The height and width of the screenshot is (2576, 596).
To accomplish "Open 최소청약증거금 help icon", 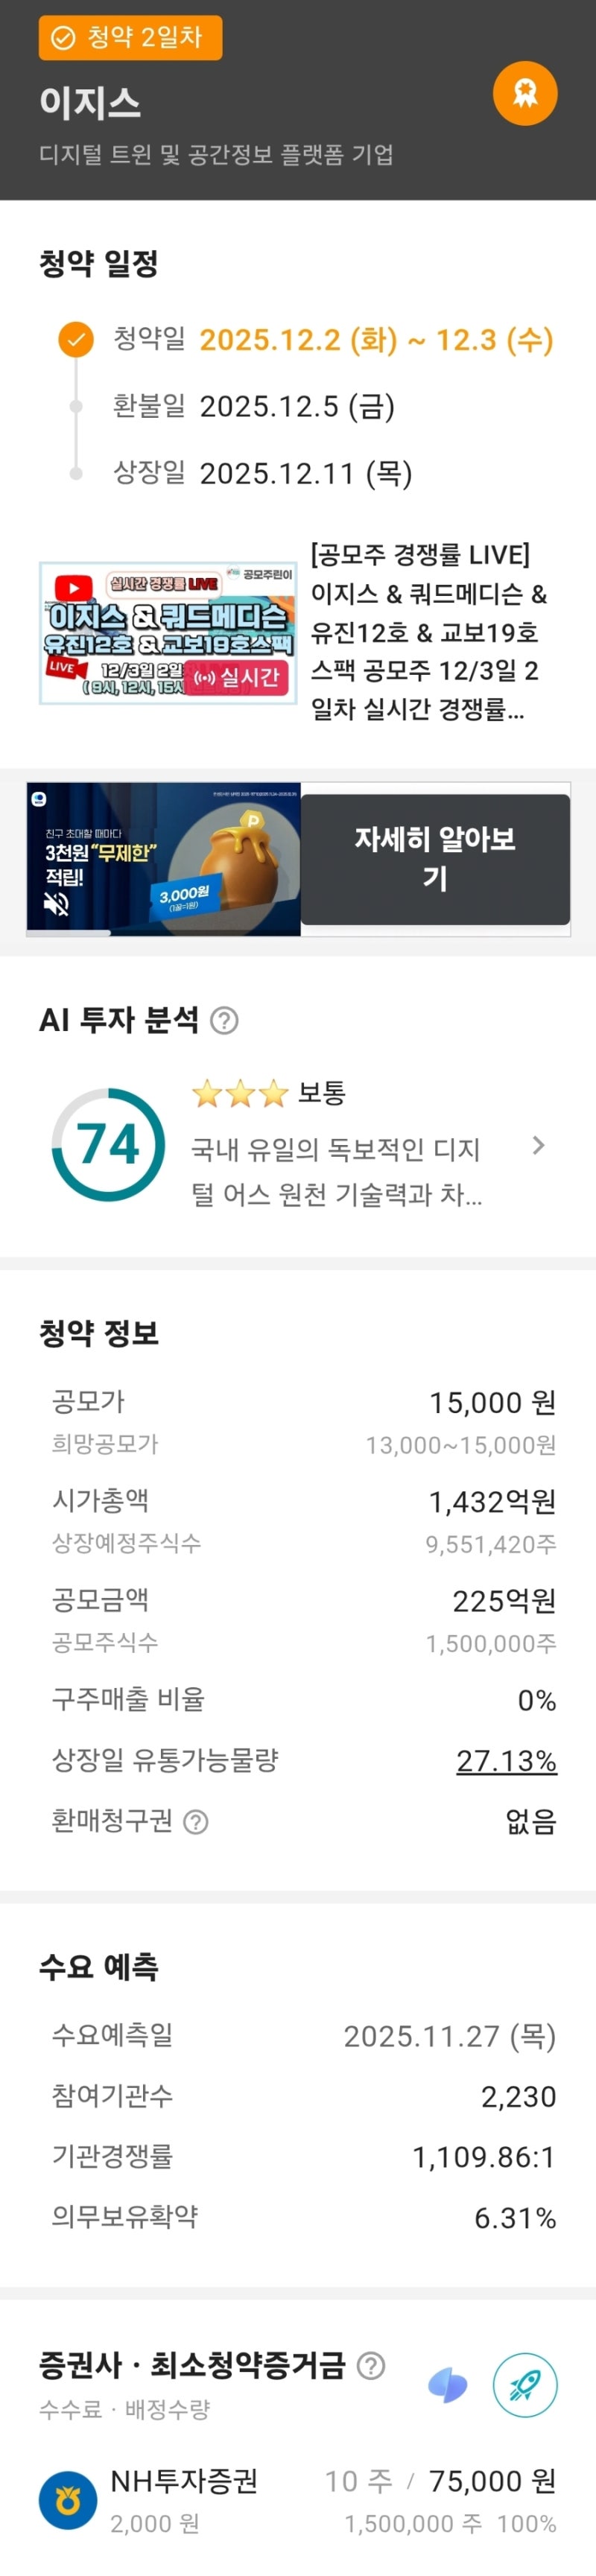I will click(371, 2366).
